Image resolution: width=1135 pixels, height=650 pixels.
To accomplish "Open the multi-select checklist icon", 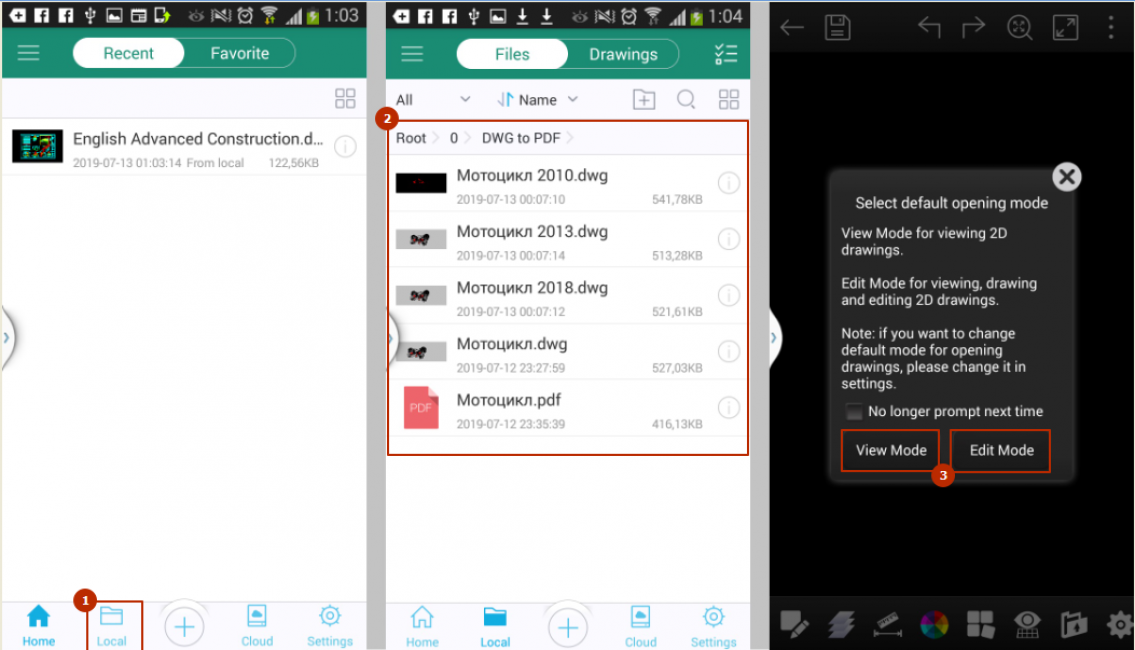I will [726, 54].
